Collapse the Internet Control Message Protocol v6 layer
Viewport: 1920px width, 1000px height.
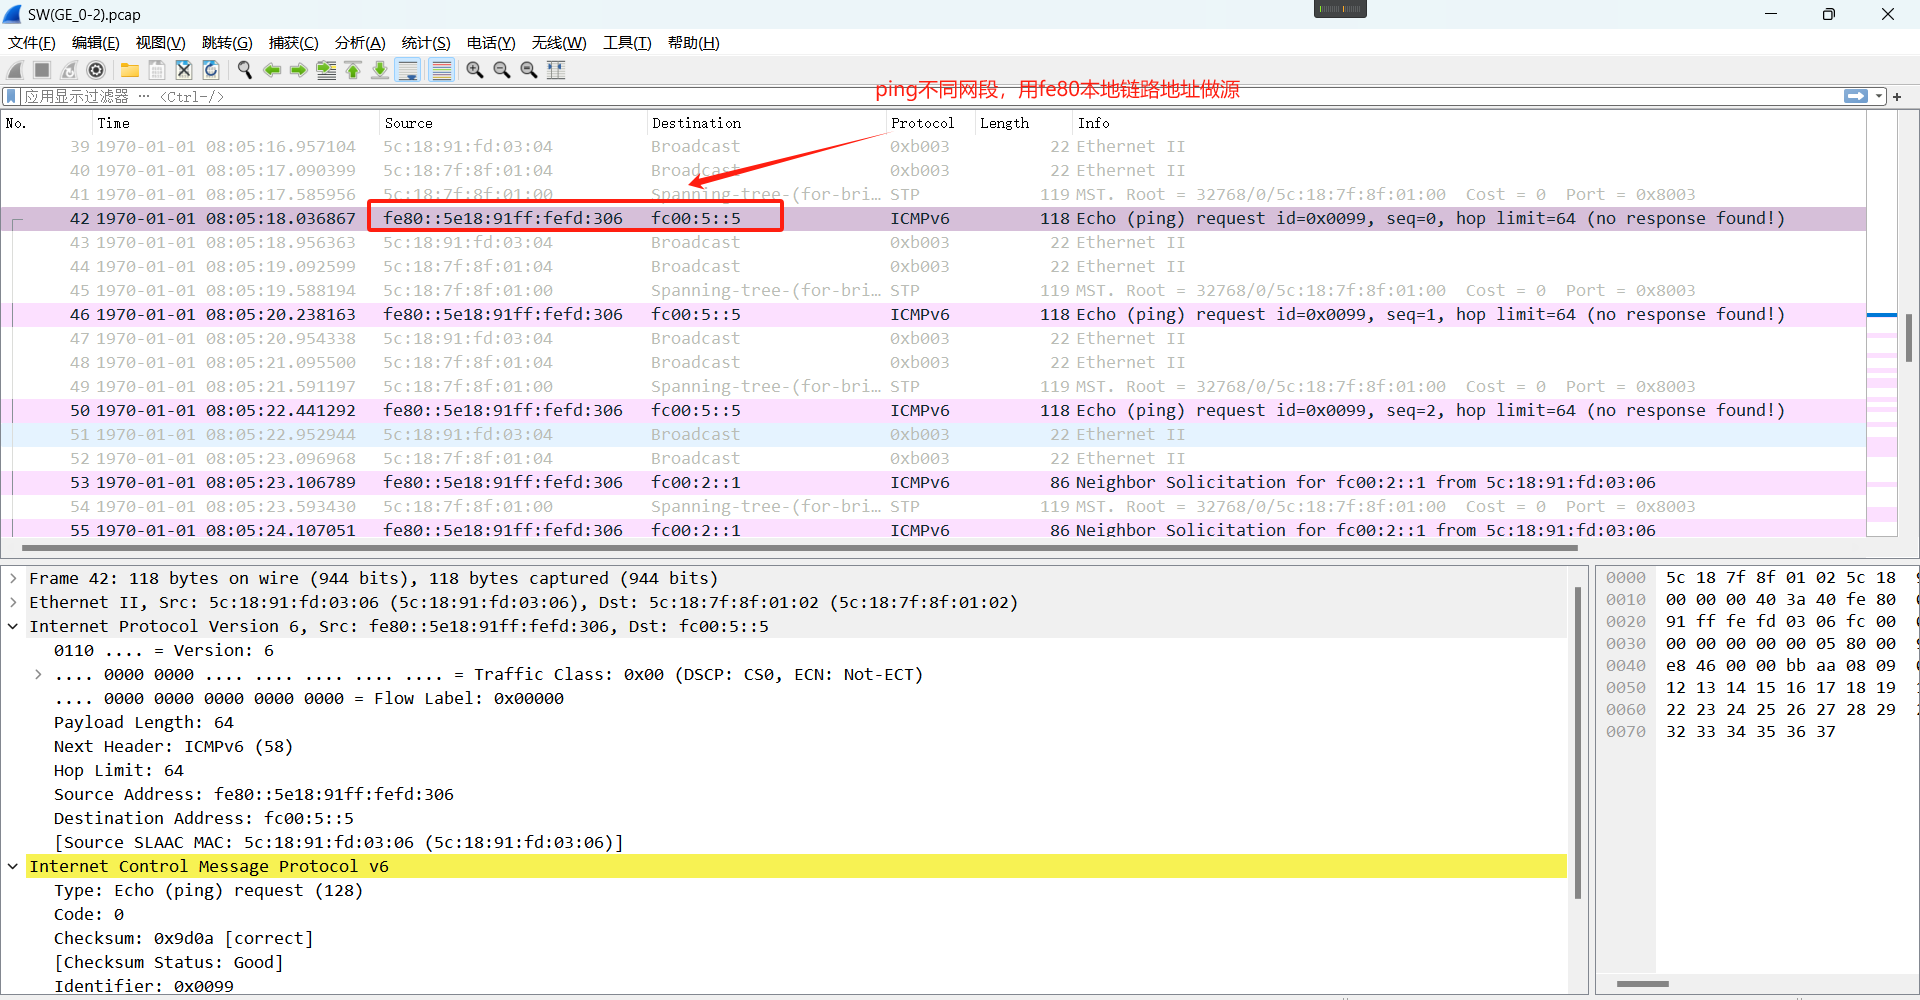[x=13, y=866]
